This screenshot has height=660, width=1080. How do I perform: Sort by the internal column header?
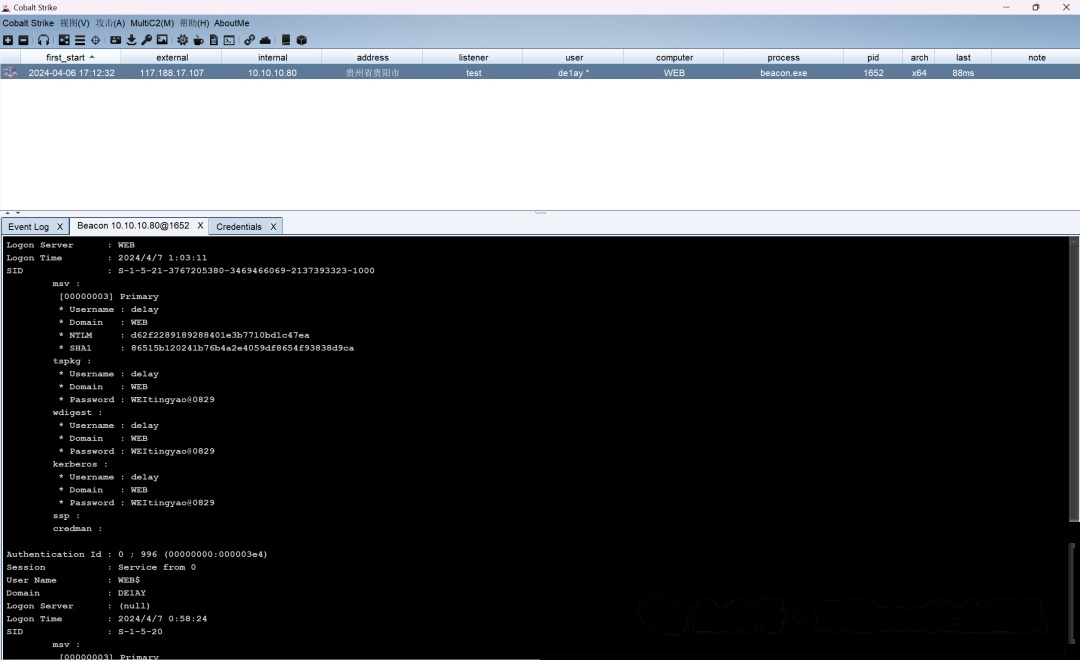click(273, 57)
